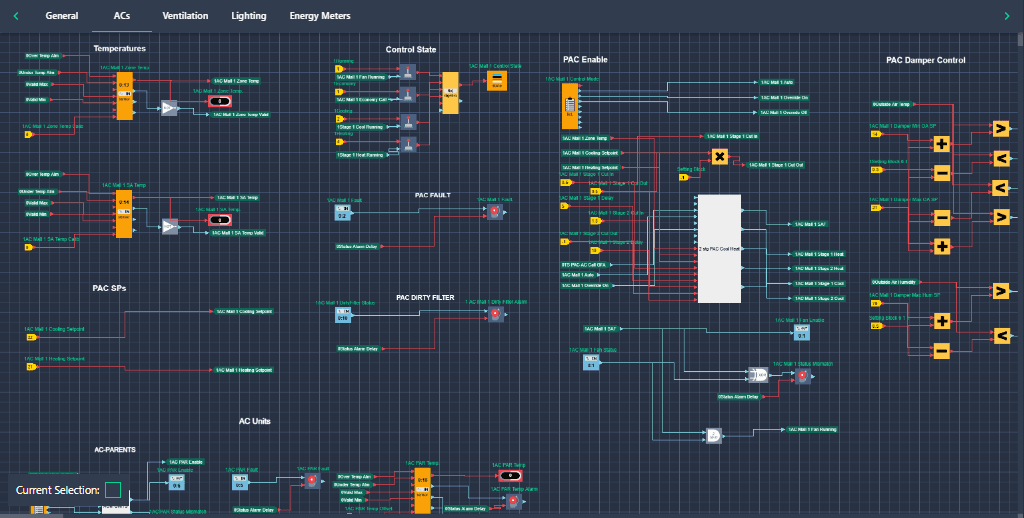
Task: Select the PAC Dirty Filter alarm bell block
Action: (x=496, y=314)
